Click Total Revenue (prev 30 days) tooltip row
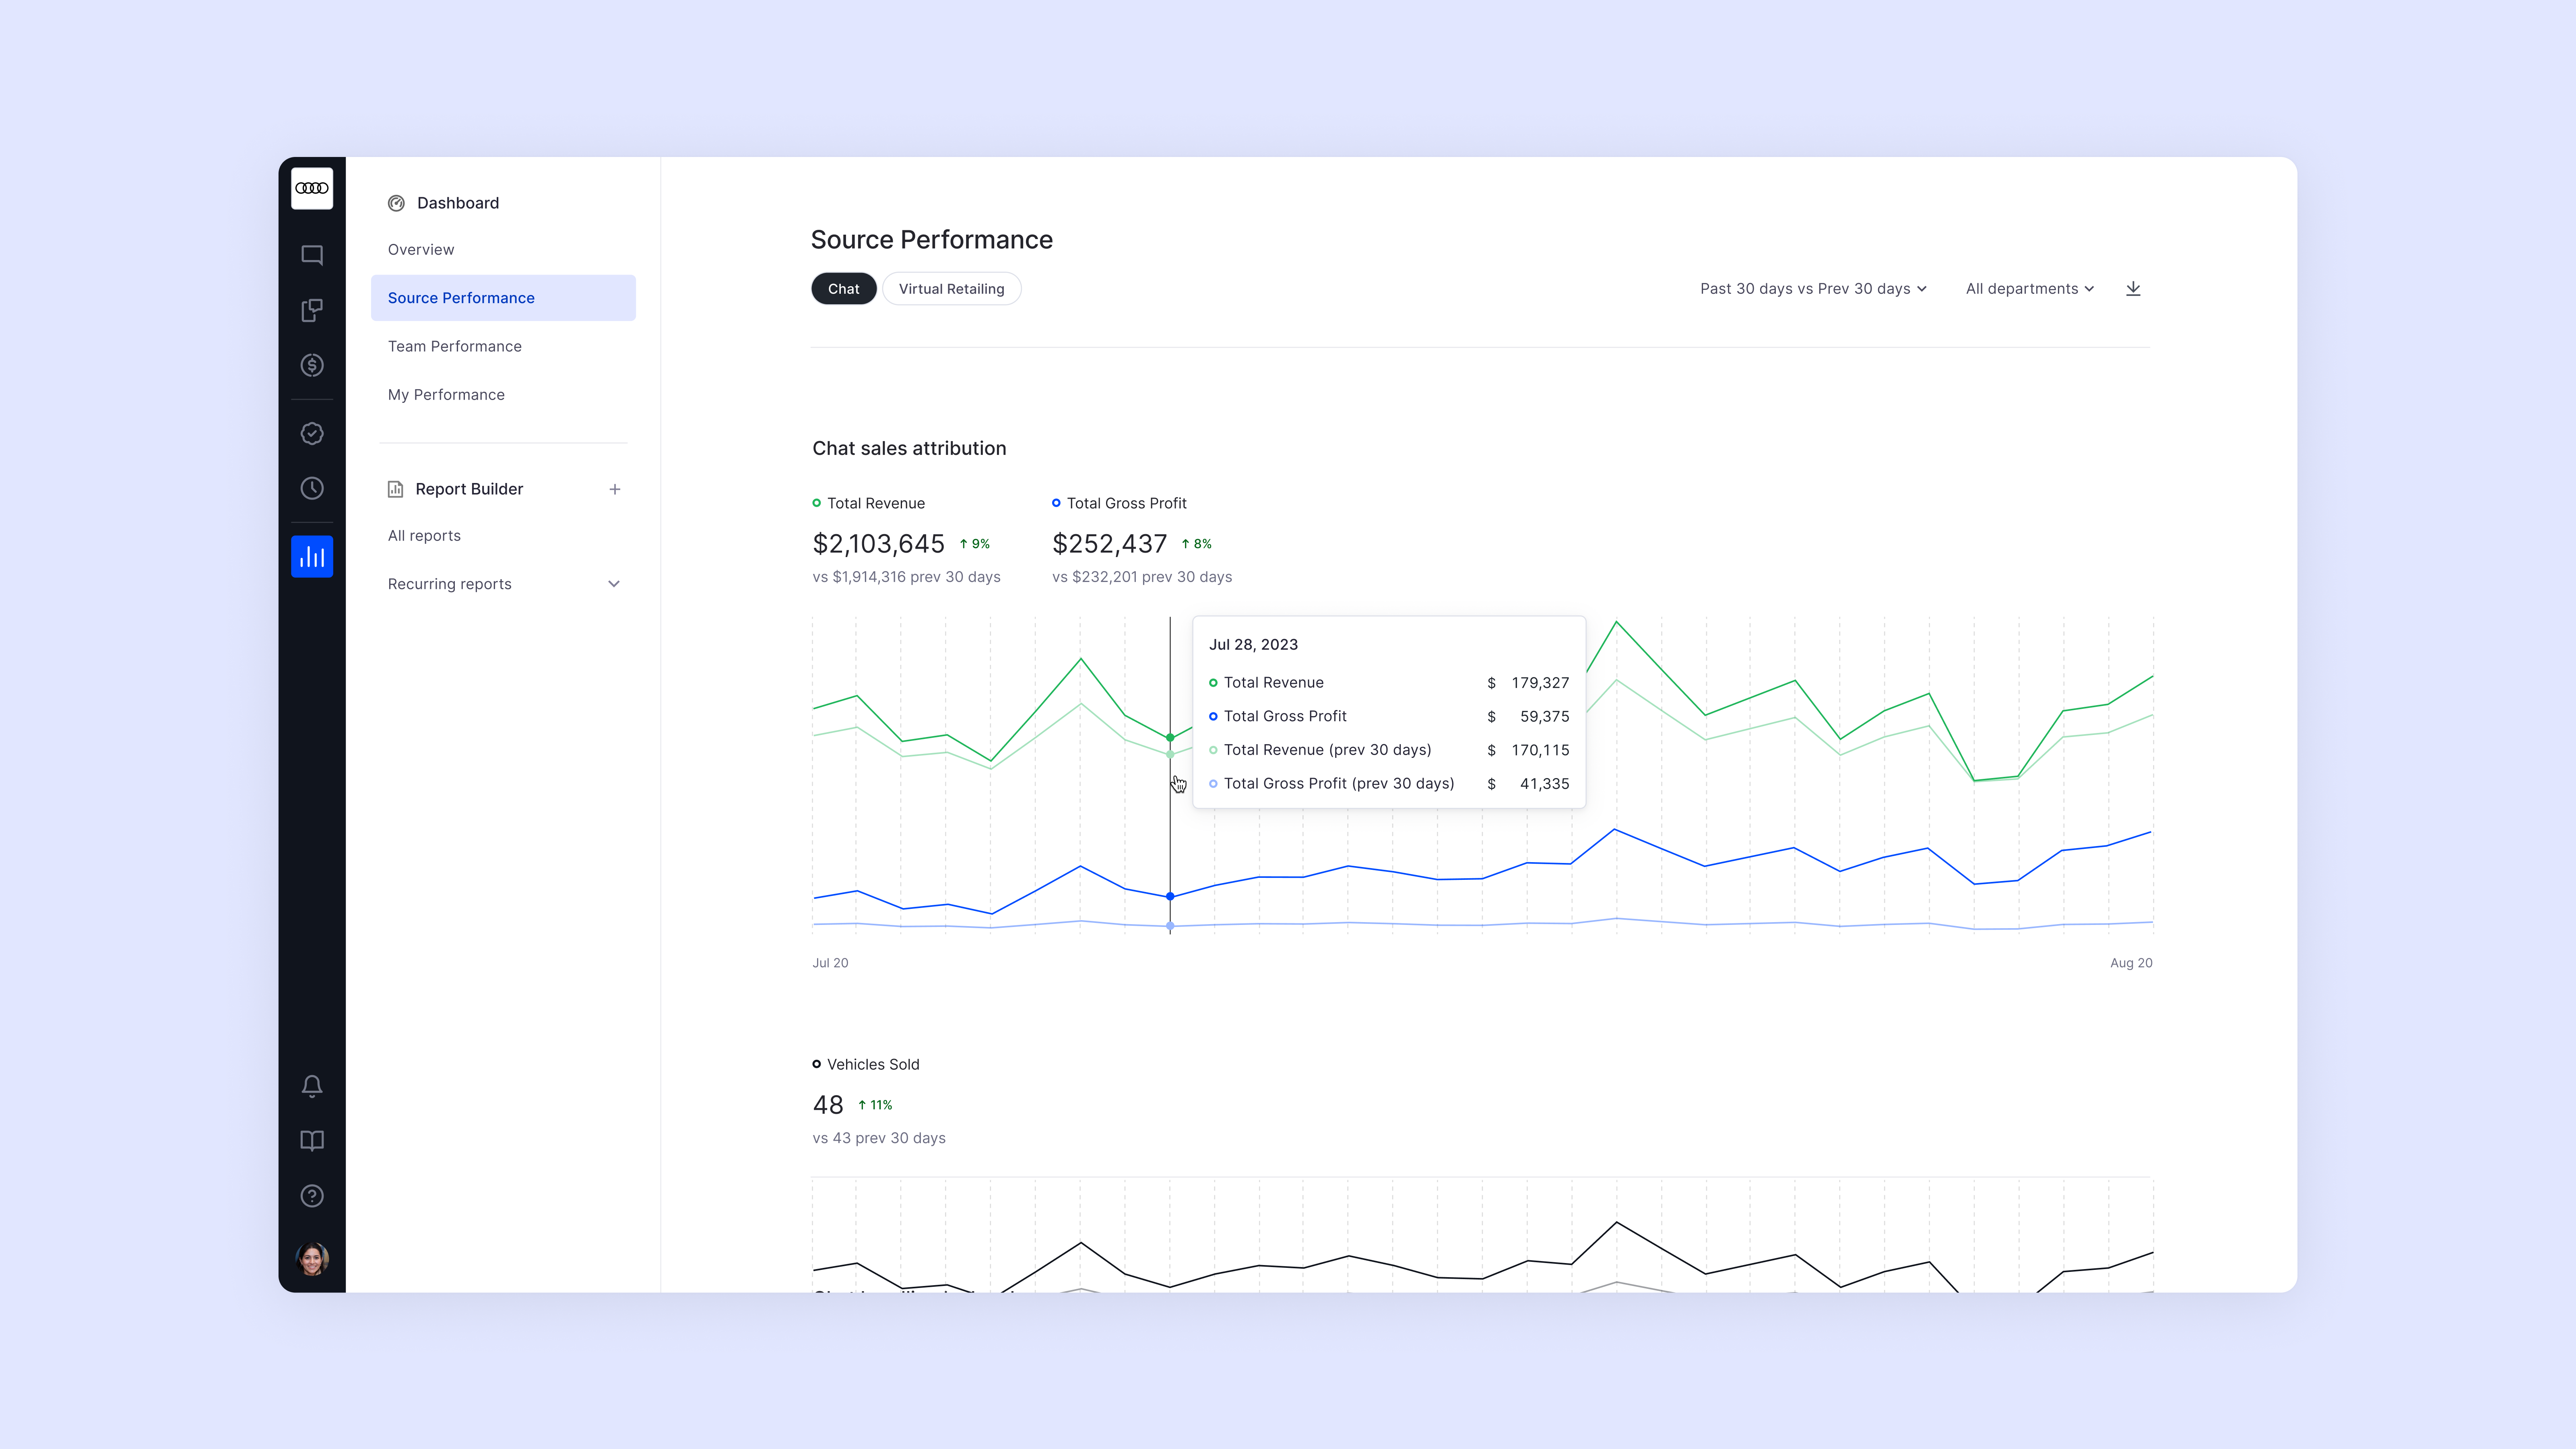2576x1449 pixels. (x=1389, y=750)
